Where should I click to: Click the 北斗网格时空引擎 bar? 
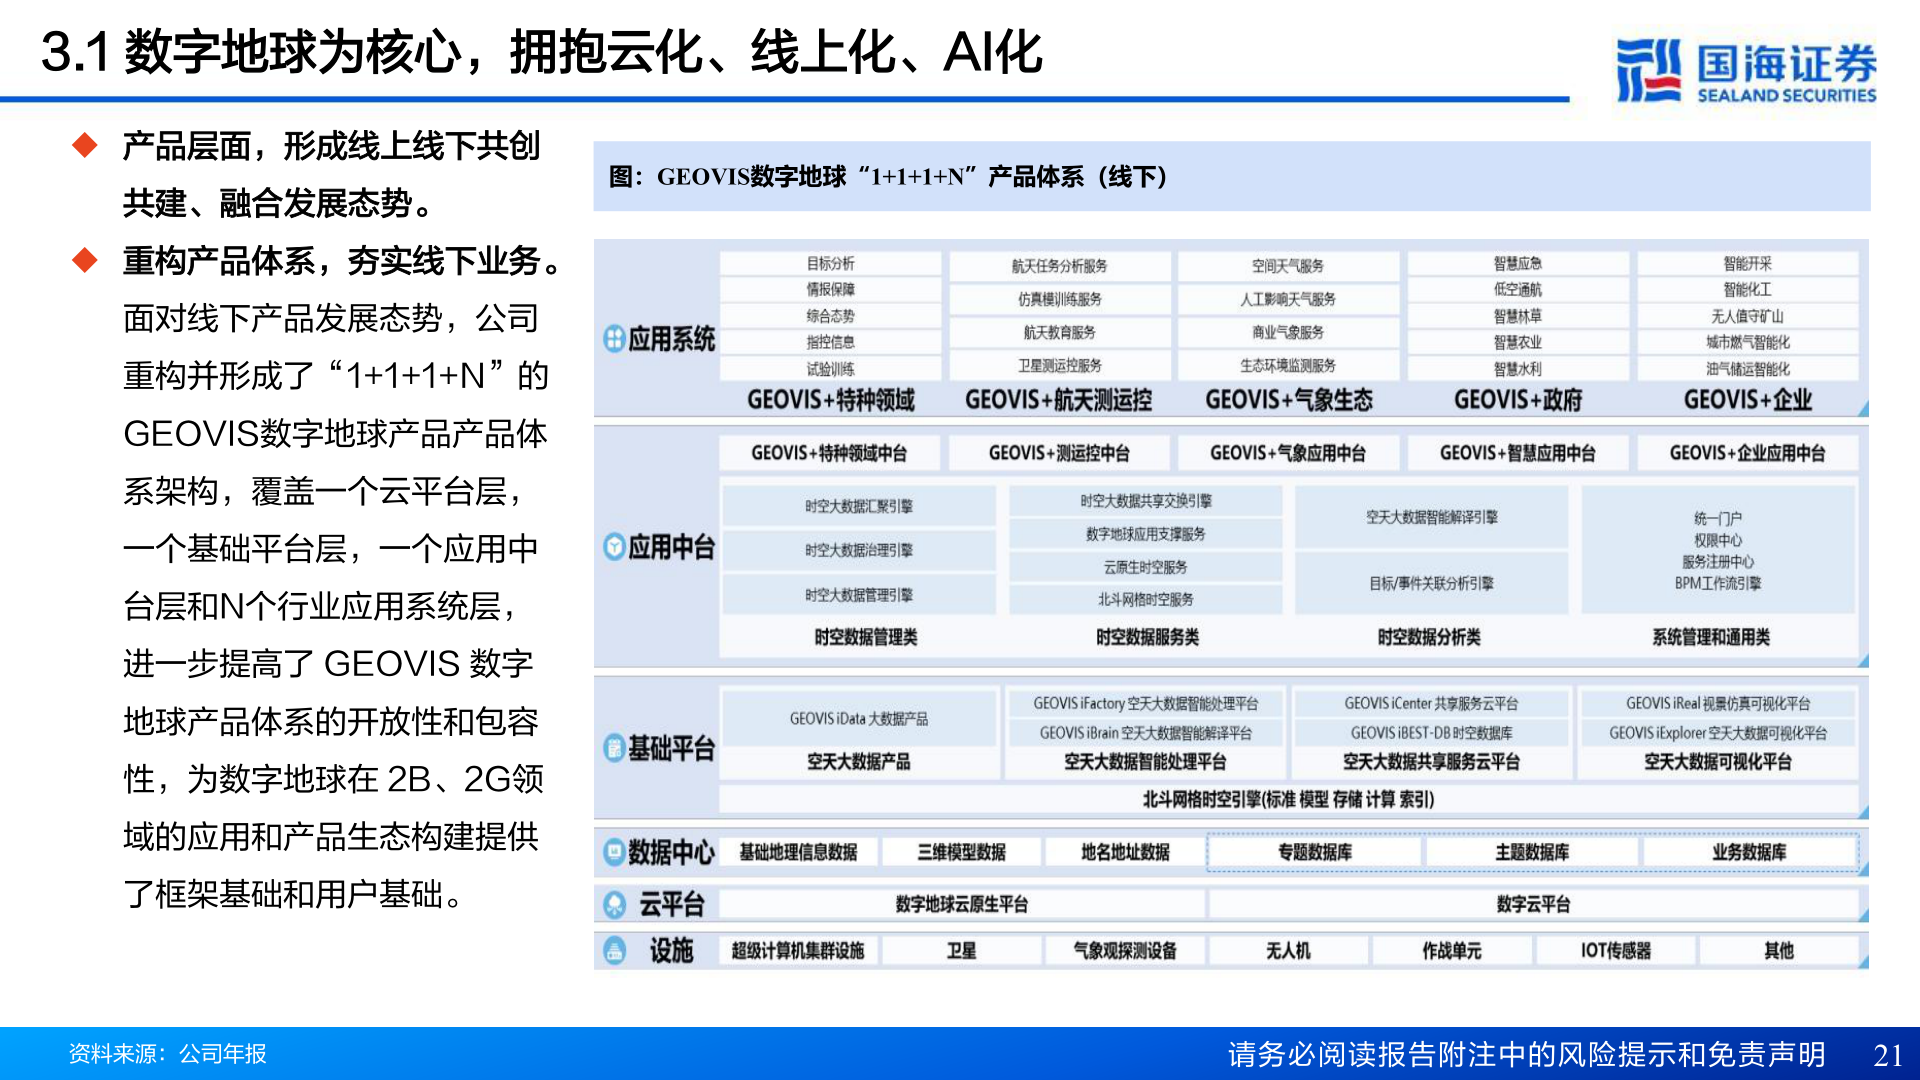(x=1288, y=799)
